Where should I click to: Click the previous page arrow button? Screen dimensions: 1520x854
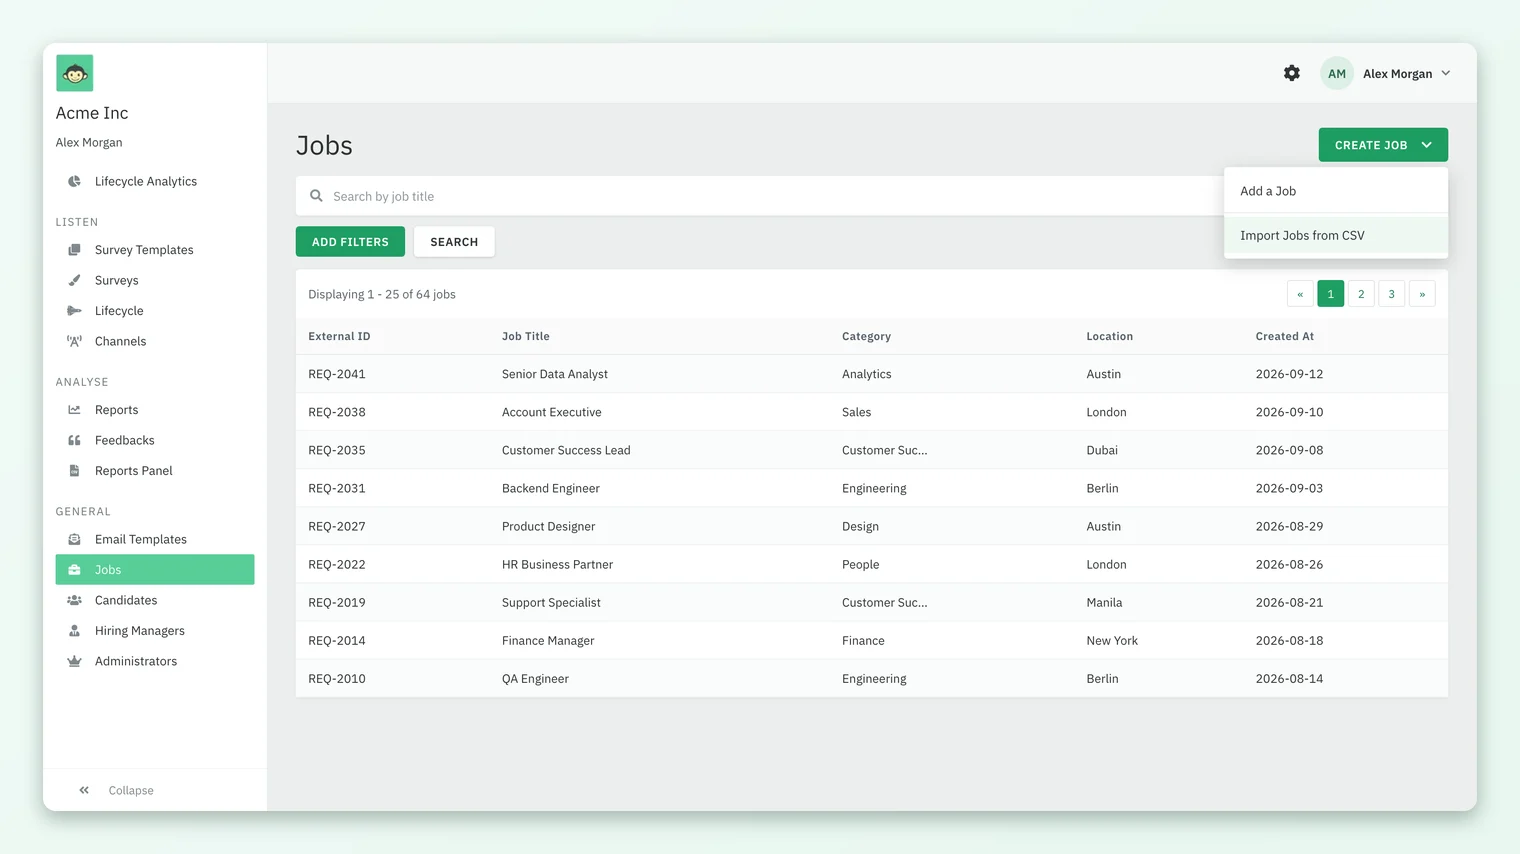tap(1300, 294)
